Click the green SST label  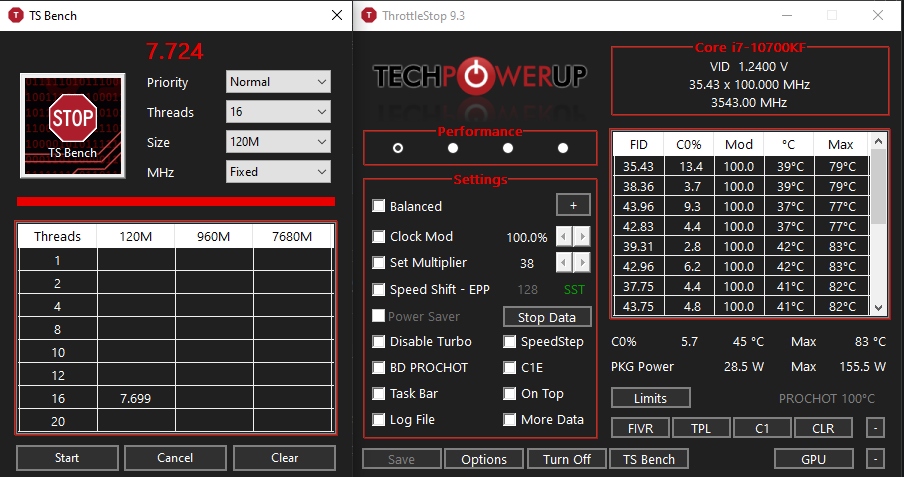tap(574, 290)
